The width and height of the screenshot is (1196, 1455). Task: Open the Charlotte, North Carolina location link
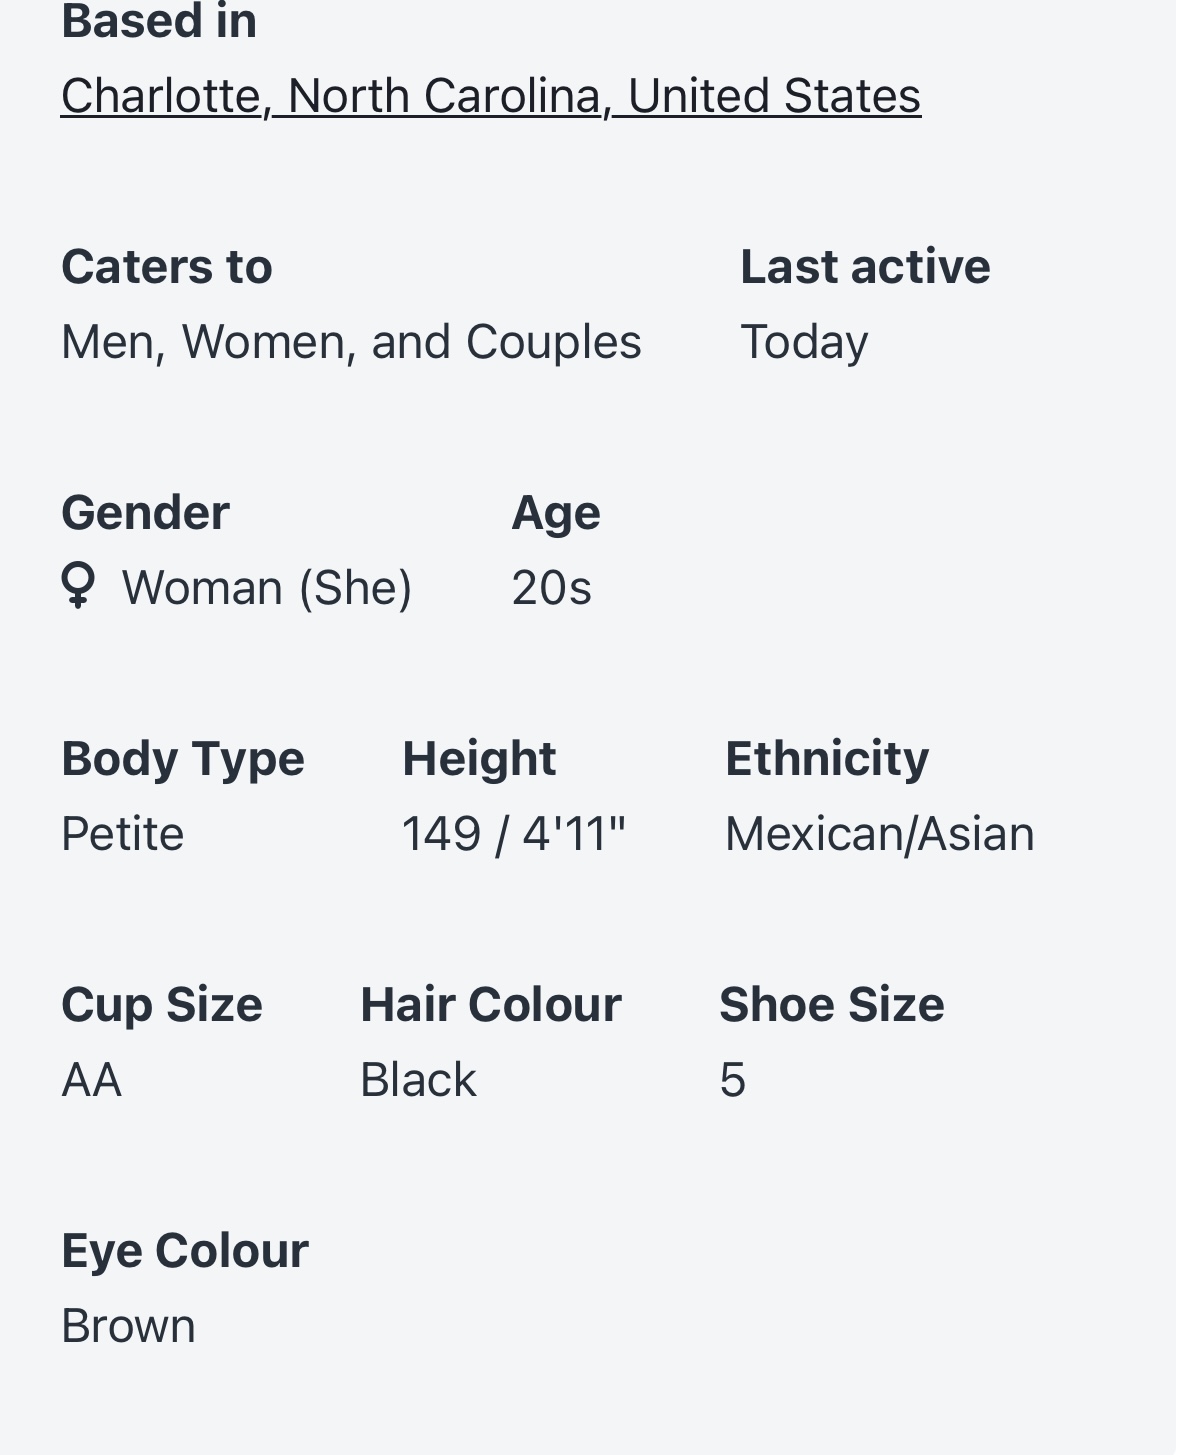[490, 97]
